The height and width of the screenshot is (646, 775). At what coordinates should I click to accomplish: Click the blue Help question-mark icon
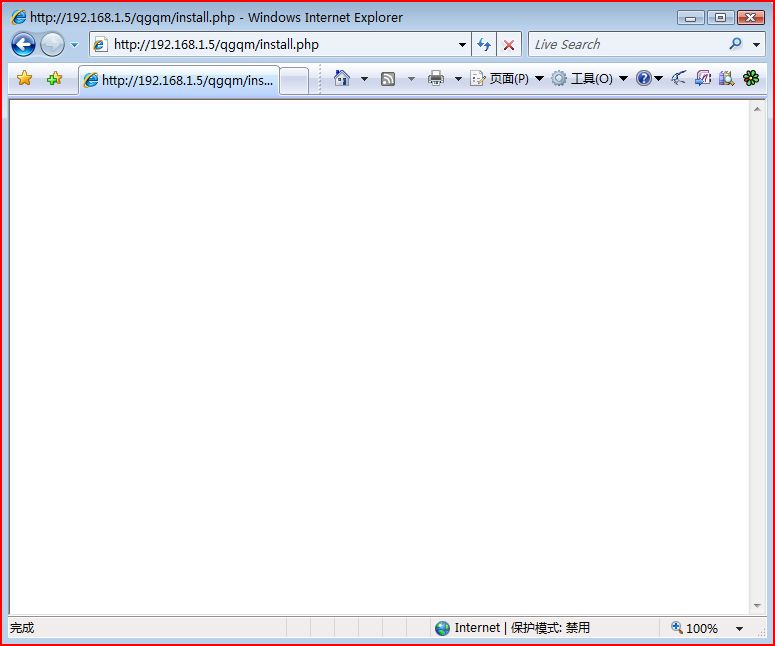click(644, 78)
